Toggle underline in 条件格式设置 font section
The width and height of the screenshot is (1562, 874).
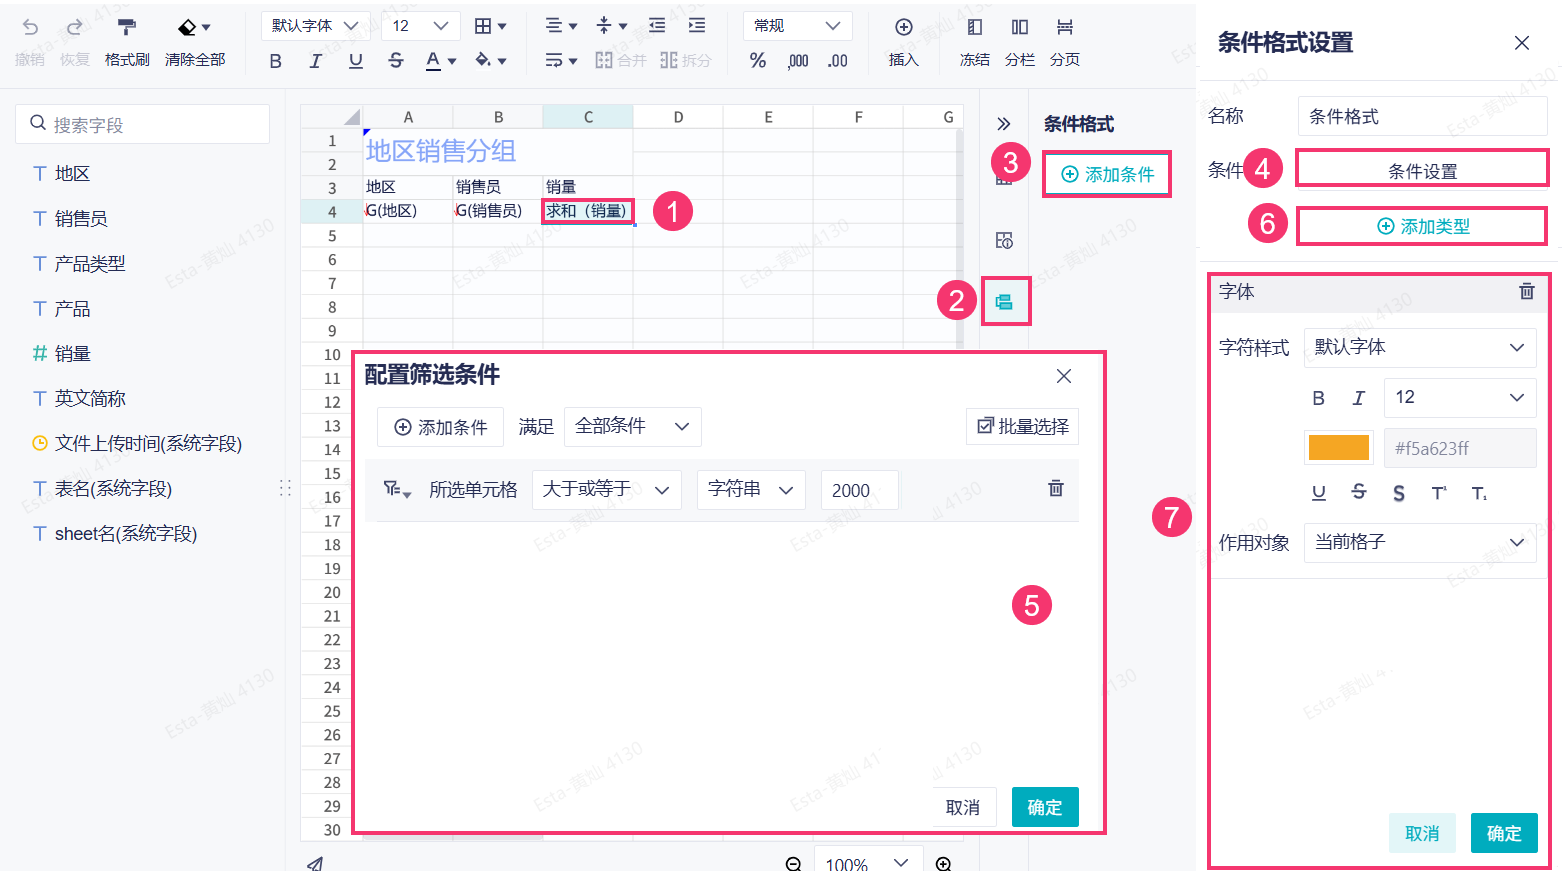pos(1319,492)
